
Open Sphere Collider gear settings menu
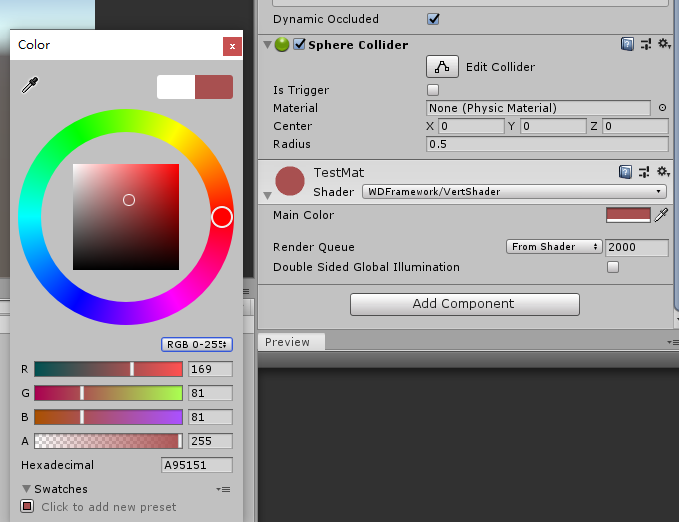click(x=664, y=44)
